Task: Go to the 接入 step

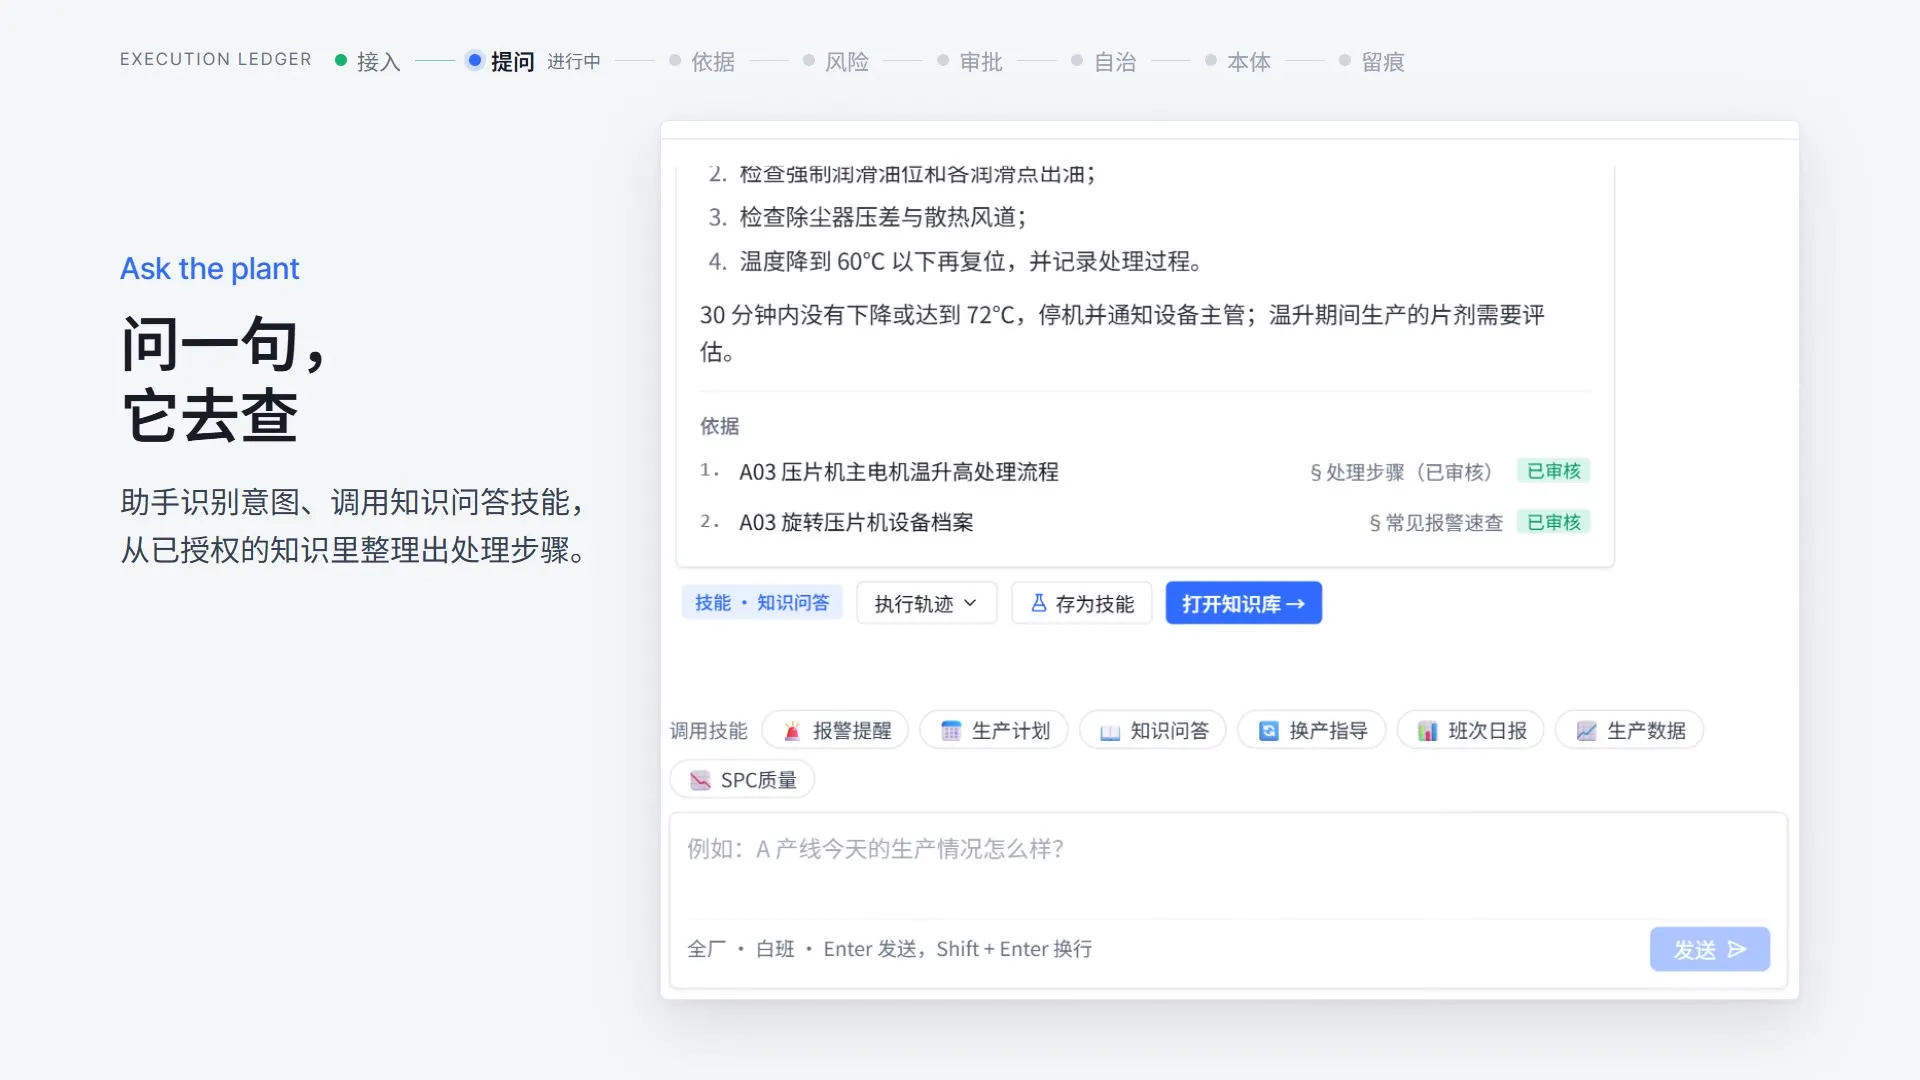Action: tap(368, 61)
